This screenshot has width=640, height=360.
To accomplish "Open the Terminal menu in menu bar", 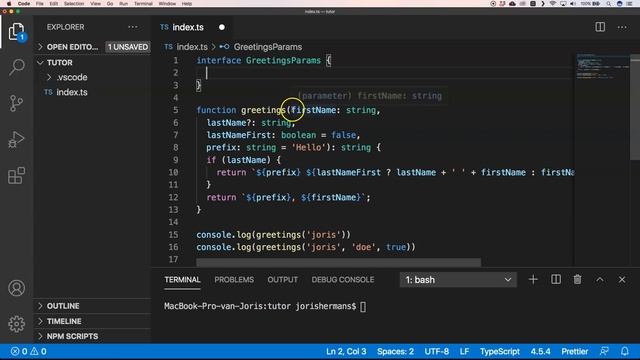I will (143, 4).
